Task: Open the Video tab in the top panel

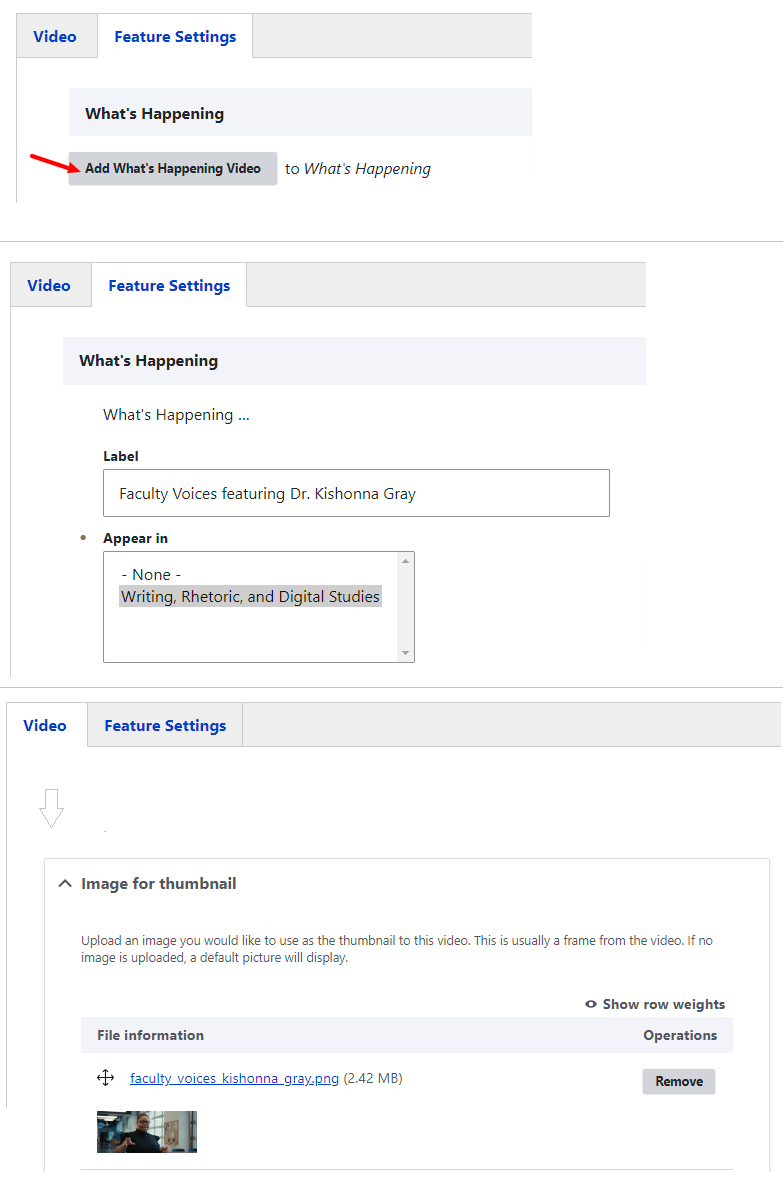Action: coord(55,36)
